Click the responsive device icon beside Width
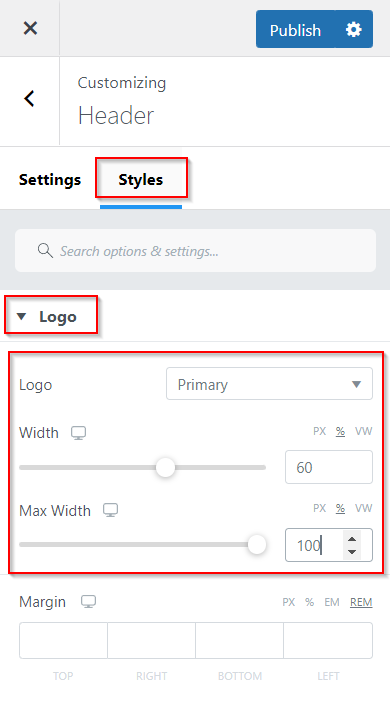Image resolution: width=390 pixels, height=713 pixels. [x=79, y=433]
